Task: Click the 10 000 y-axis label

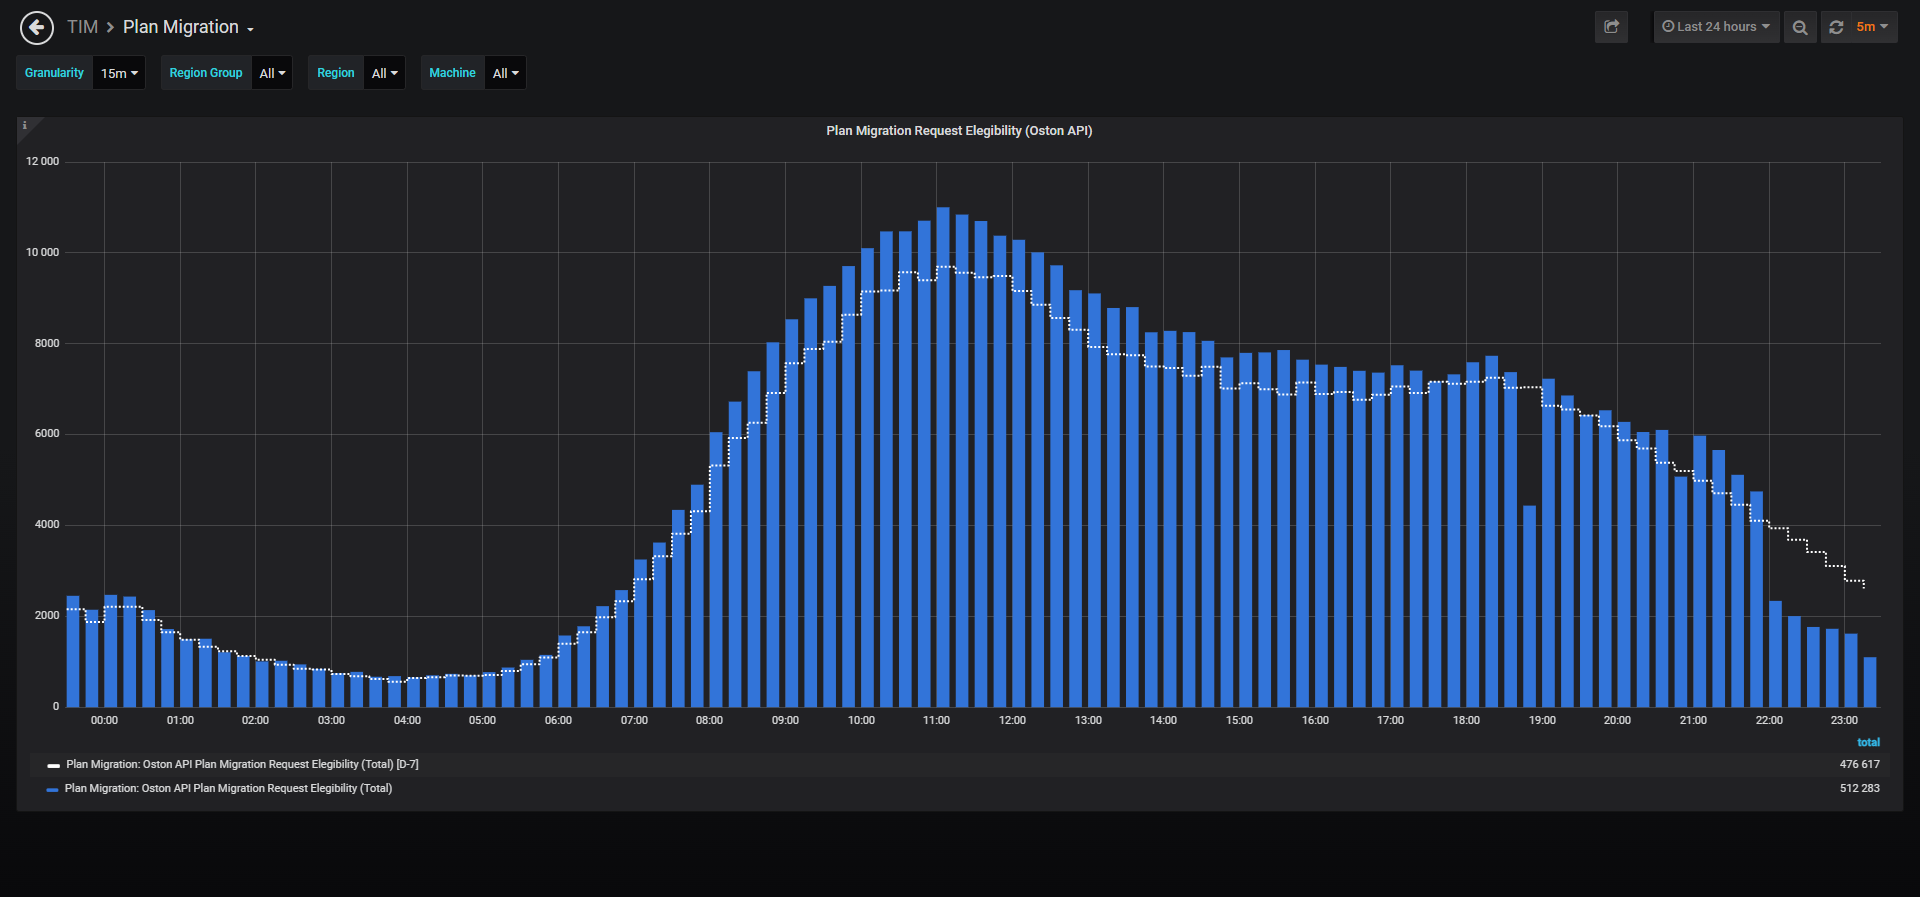Action: [x=43, y=253]
